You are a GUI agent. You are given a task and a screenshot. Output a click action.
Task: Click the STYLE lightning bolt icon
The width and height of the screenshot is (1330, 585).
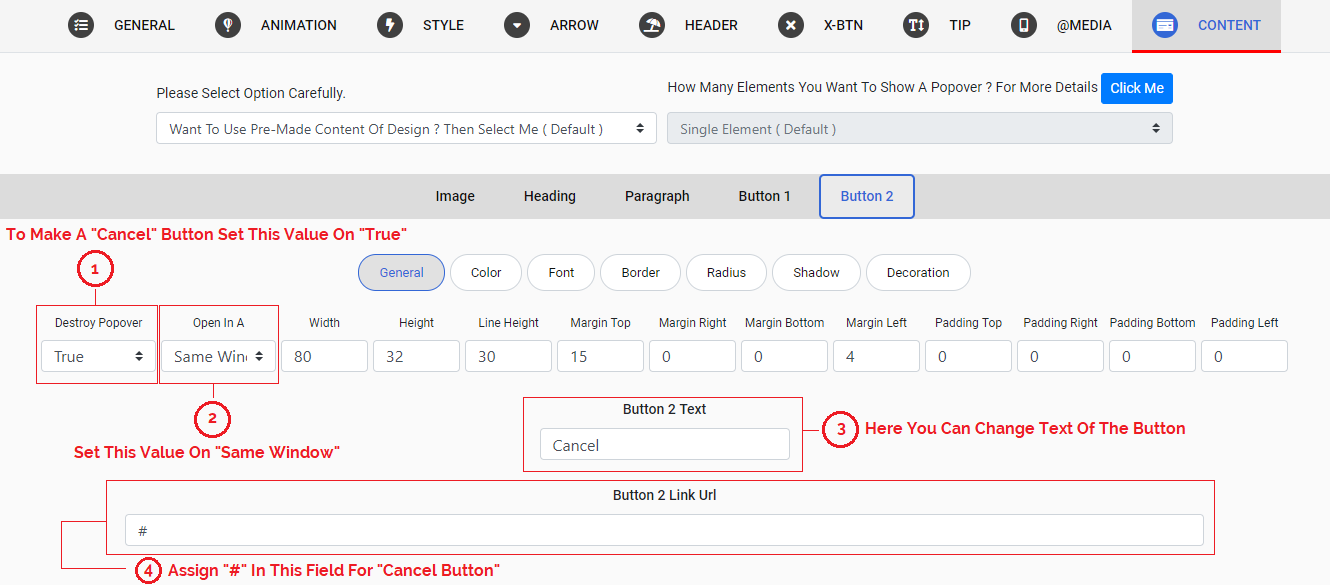pos(390,25)
